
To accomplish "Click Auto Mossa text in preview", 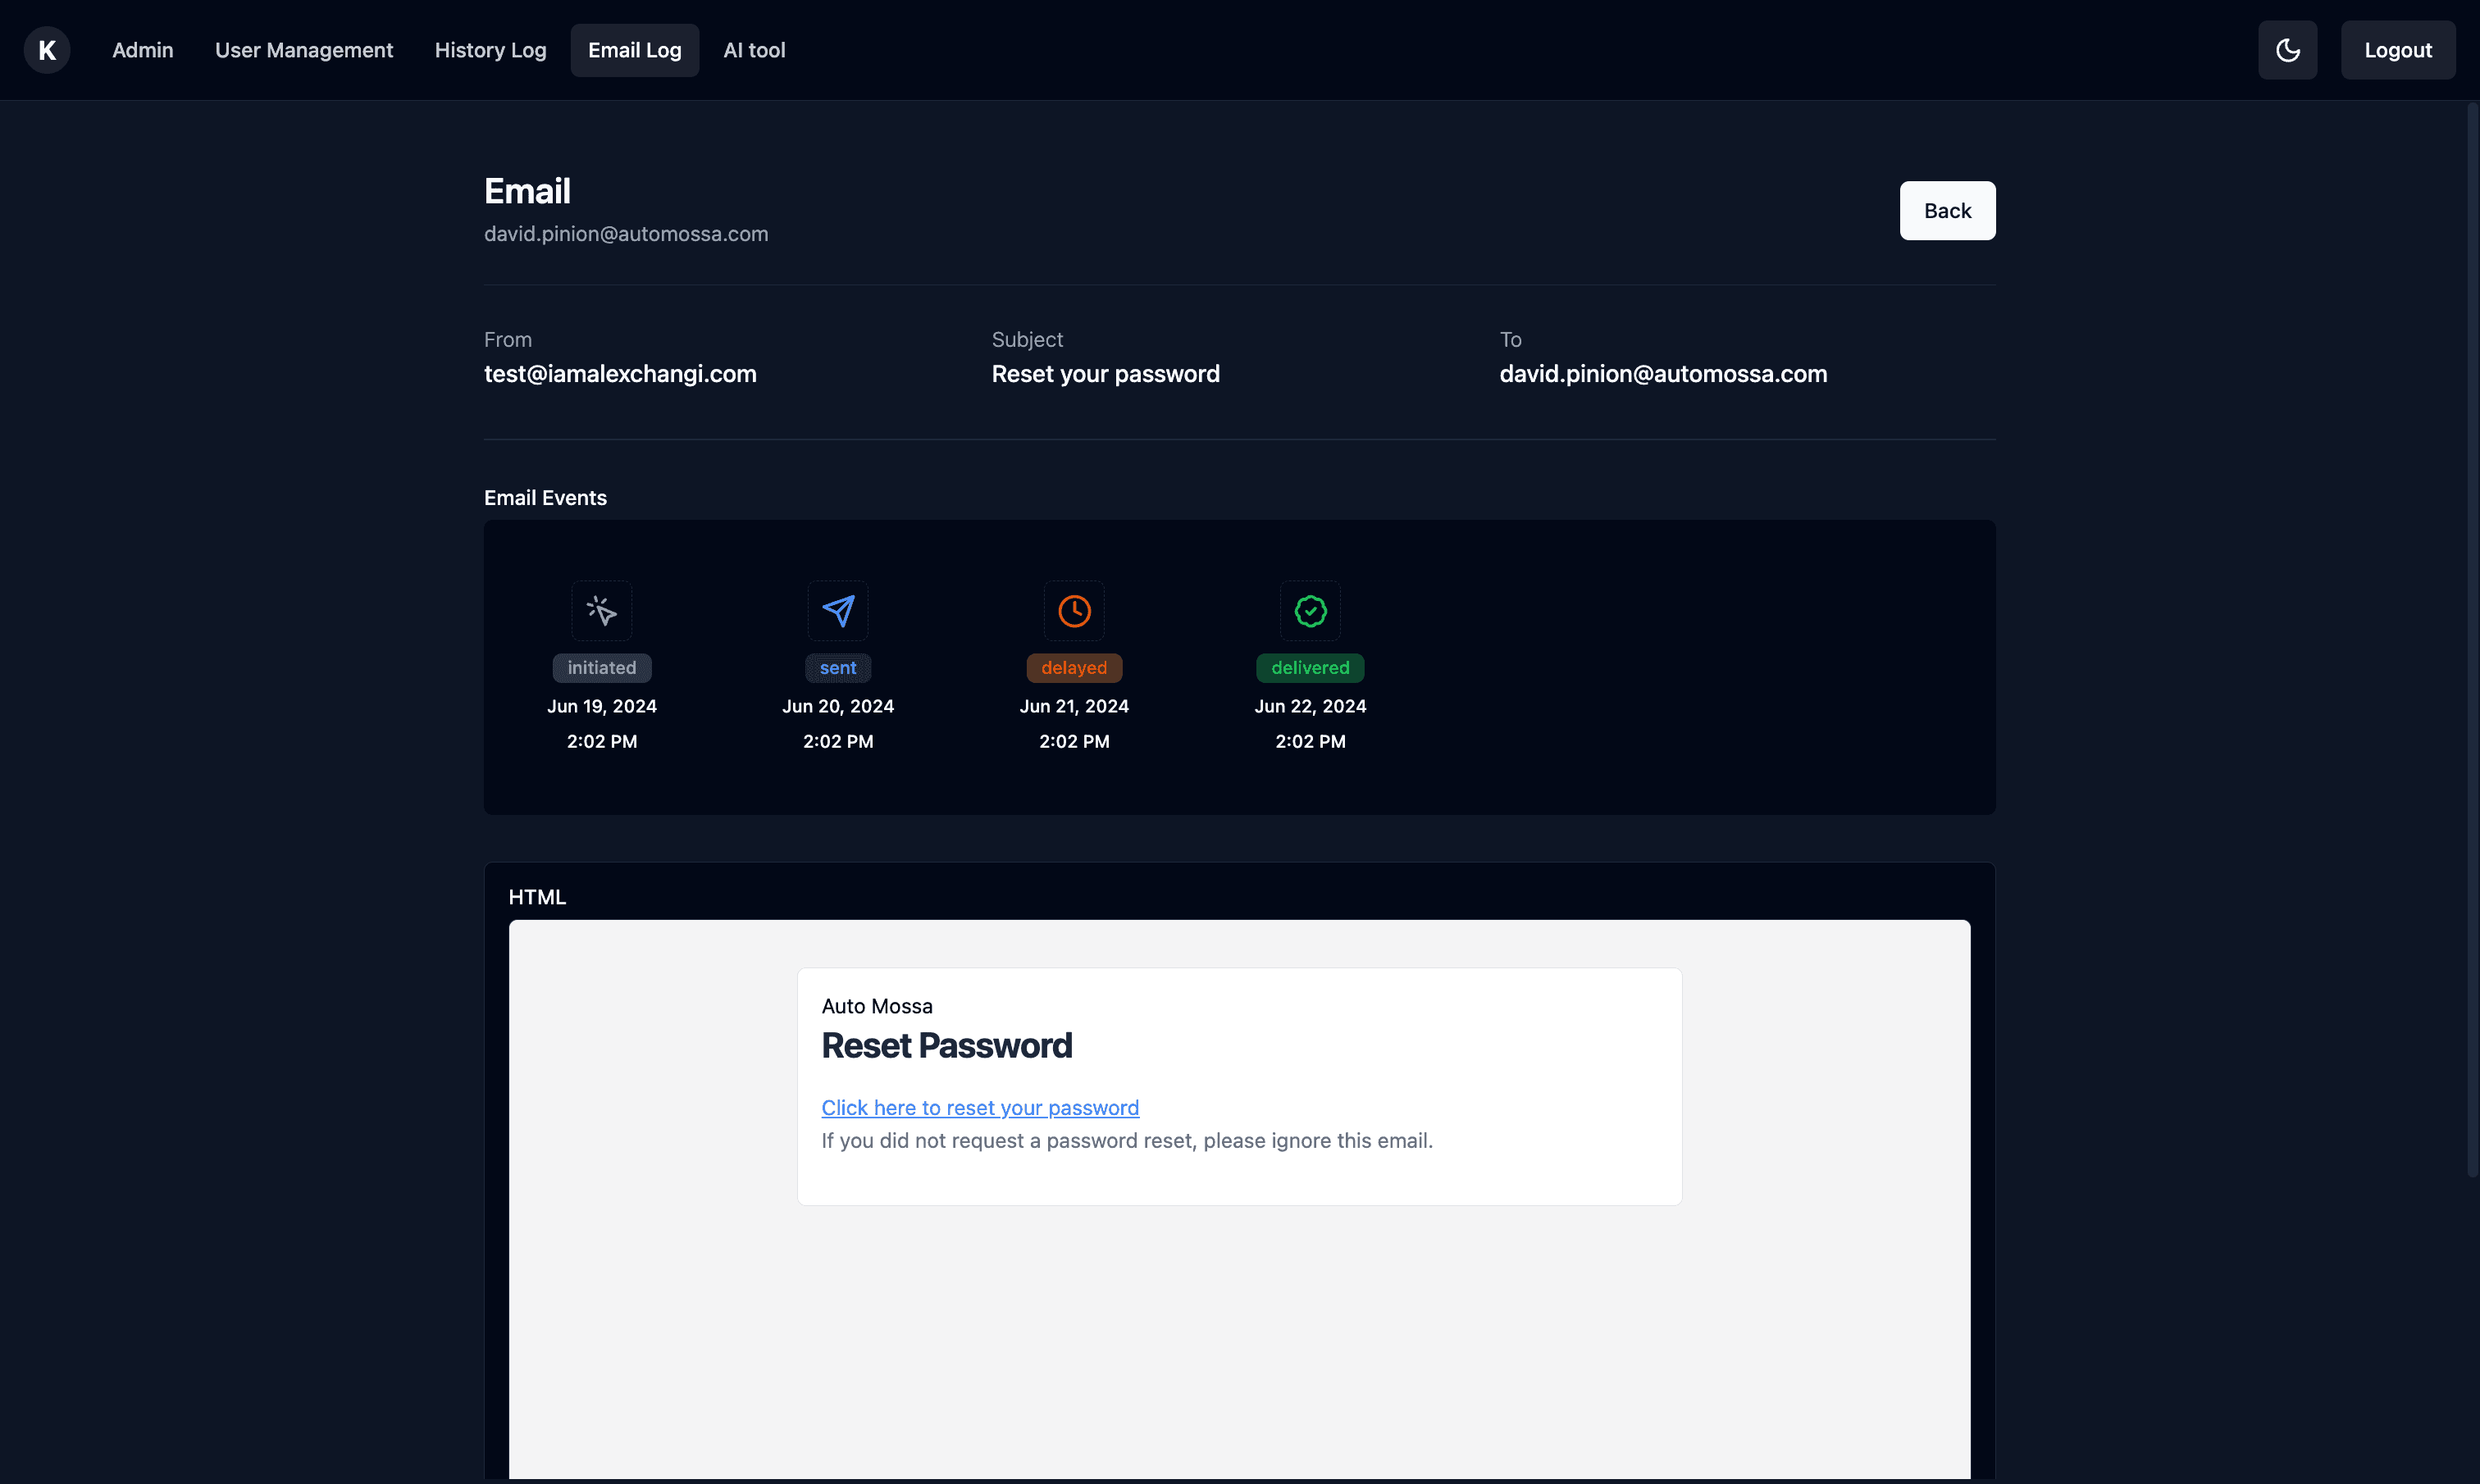I will [x=877, y=1006].
